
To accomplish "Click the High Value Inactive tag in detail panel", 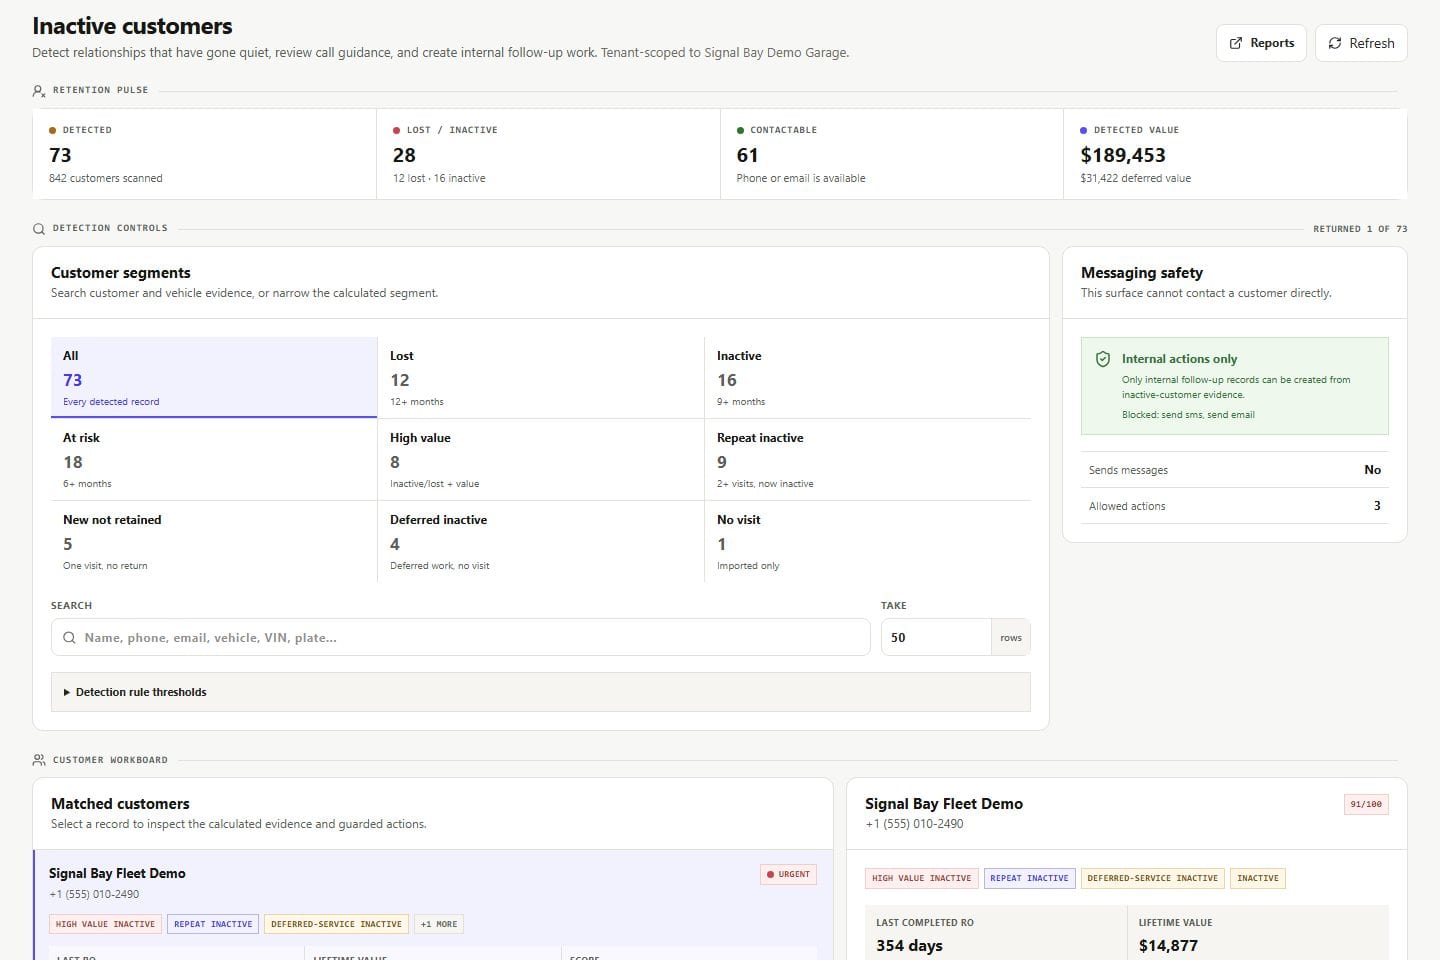I will [x=921, y=878].
